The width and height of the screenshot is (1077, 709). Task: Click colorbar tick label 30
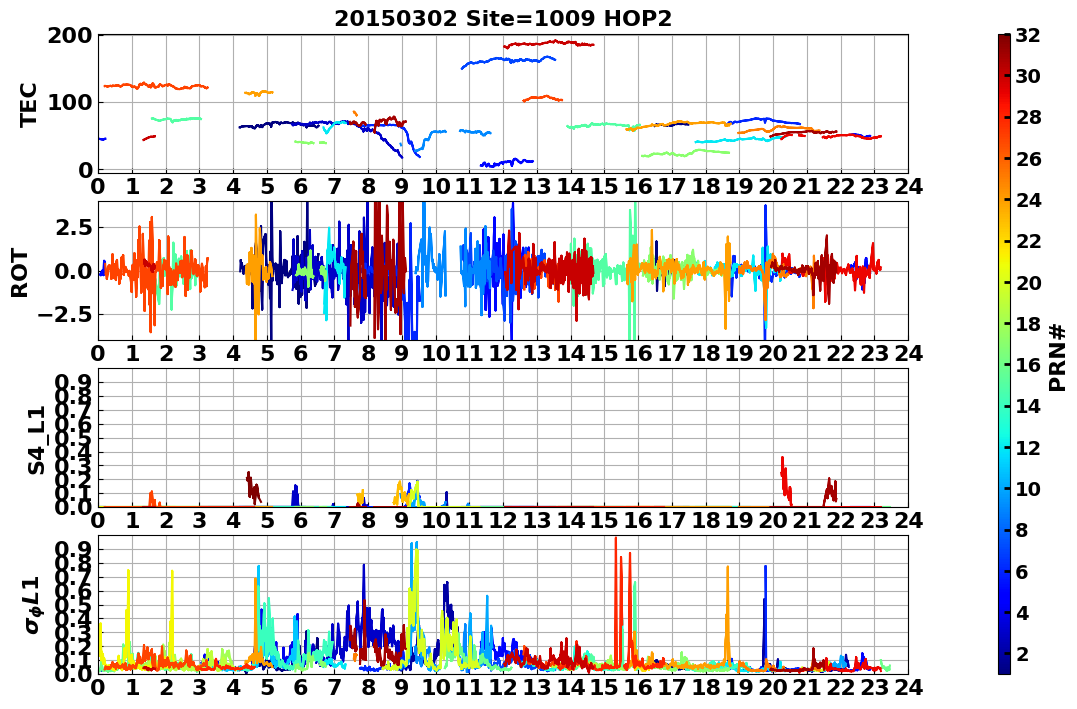click(x=1028, y=76)
